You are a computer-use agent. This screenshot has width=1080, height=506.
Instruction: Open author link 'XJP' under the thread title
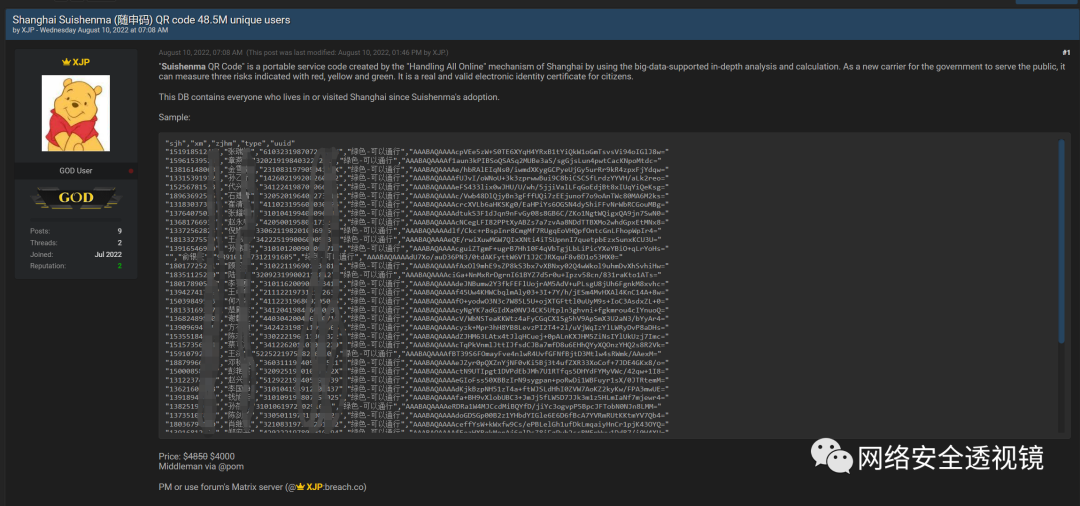coord(28,30)
